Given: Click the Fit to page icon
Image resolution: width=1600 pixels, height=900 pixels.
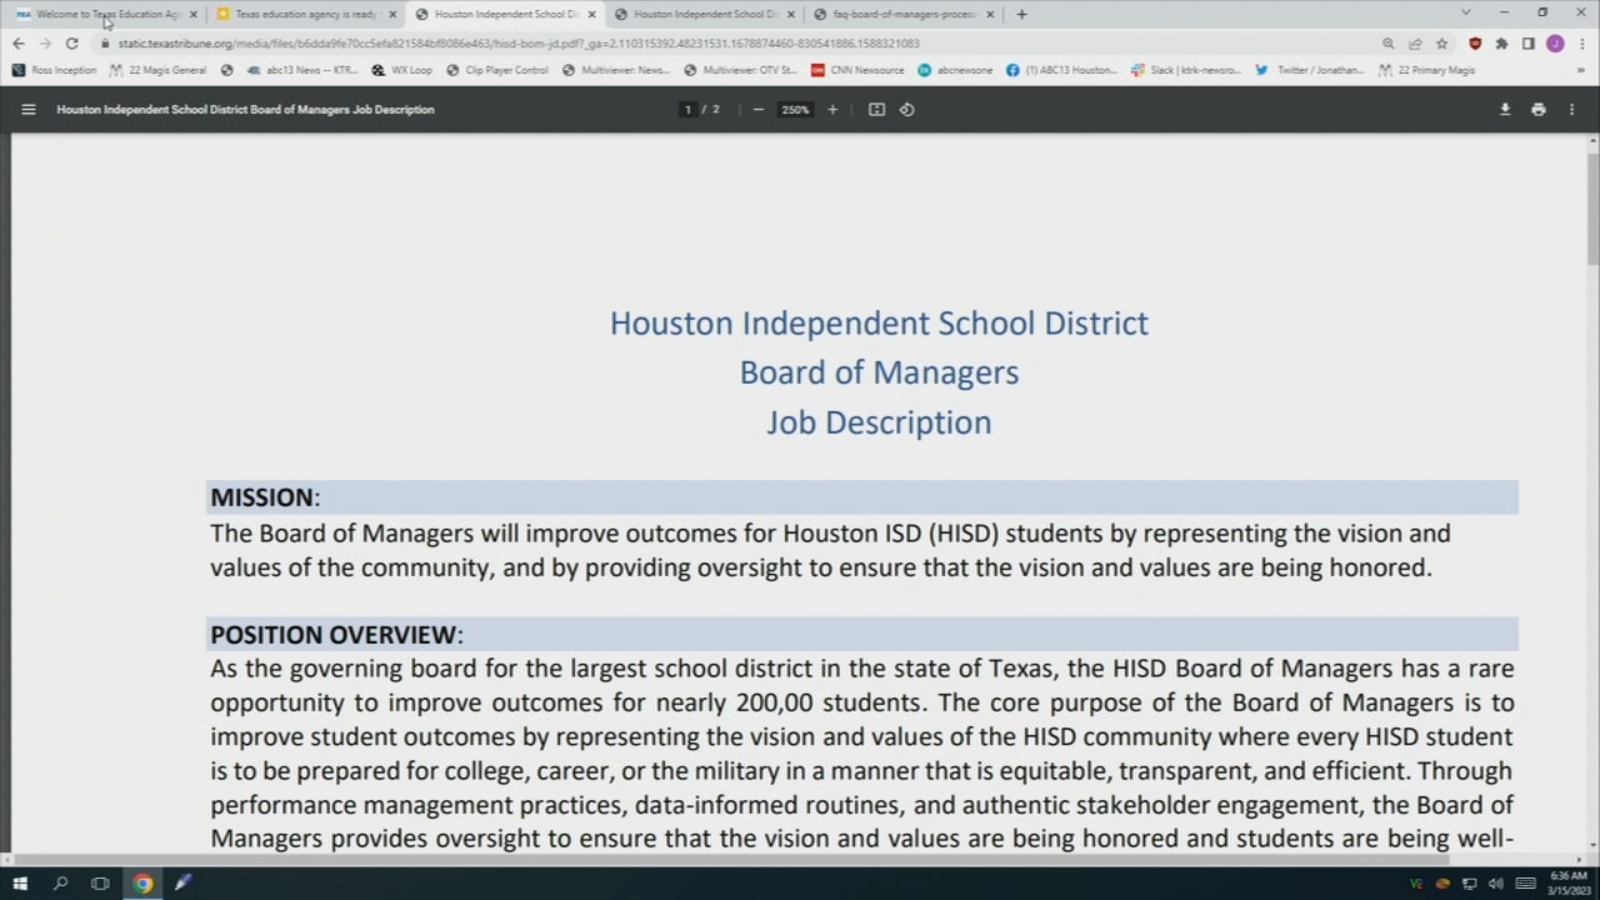Looking at the screenshot, I should coord(875,110).
